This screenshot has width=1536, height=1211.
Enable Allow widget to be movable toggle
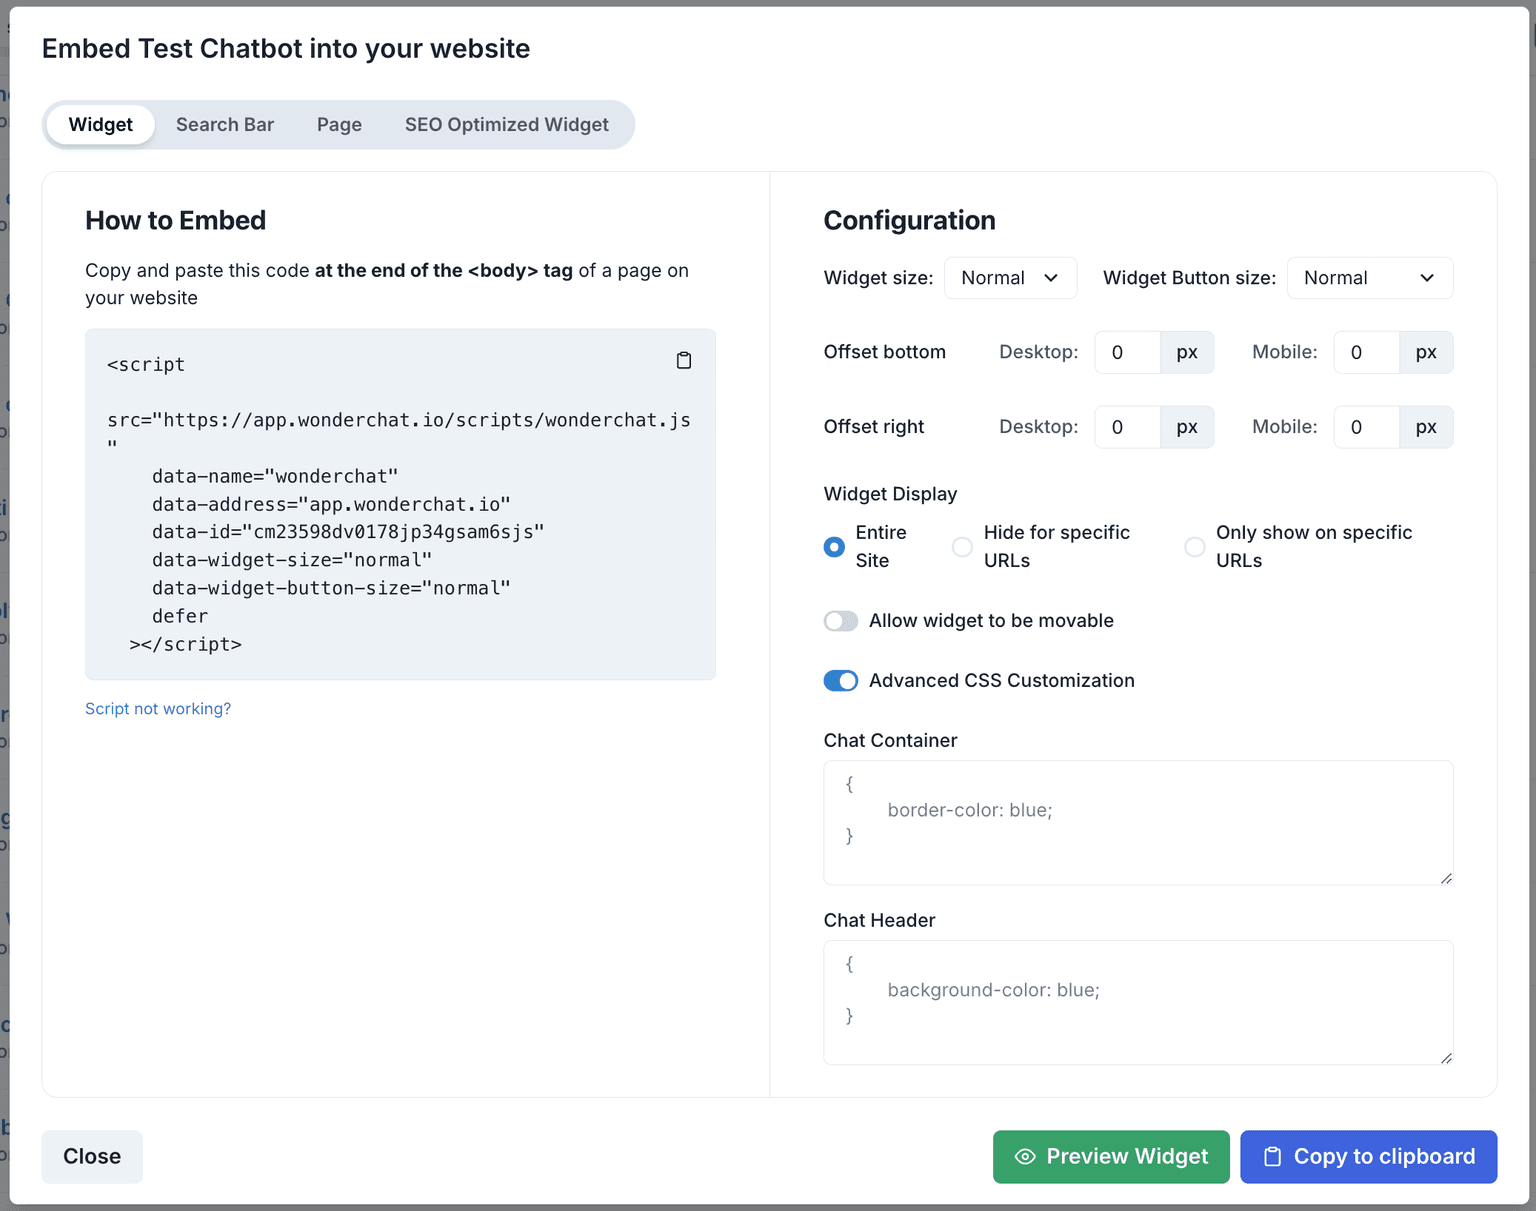[841, 621]
